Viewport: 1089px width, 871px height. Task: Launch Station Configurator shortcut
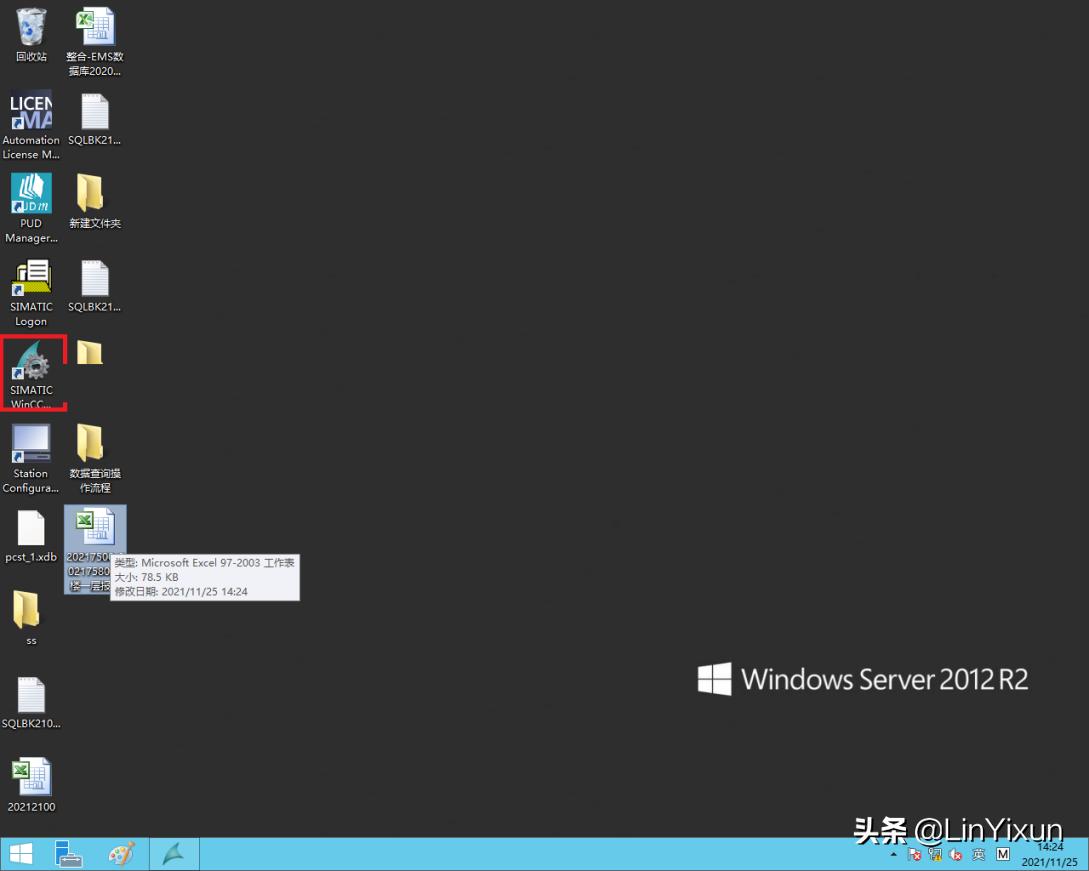click(31, 458)
